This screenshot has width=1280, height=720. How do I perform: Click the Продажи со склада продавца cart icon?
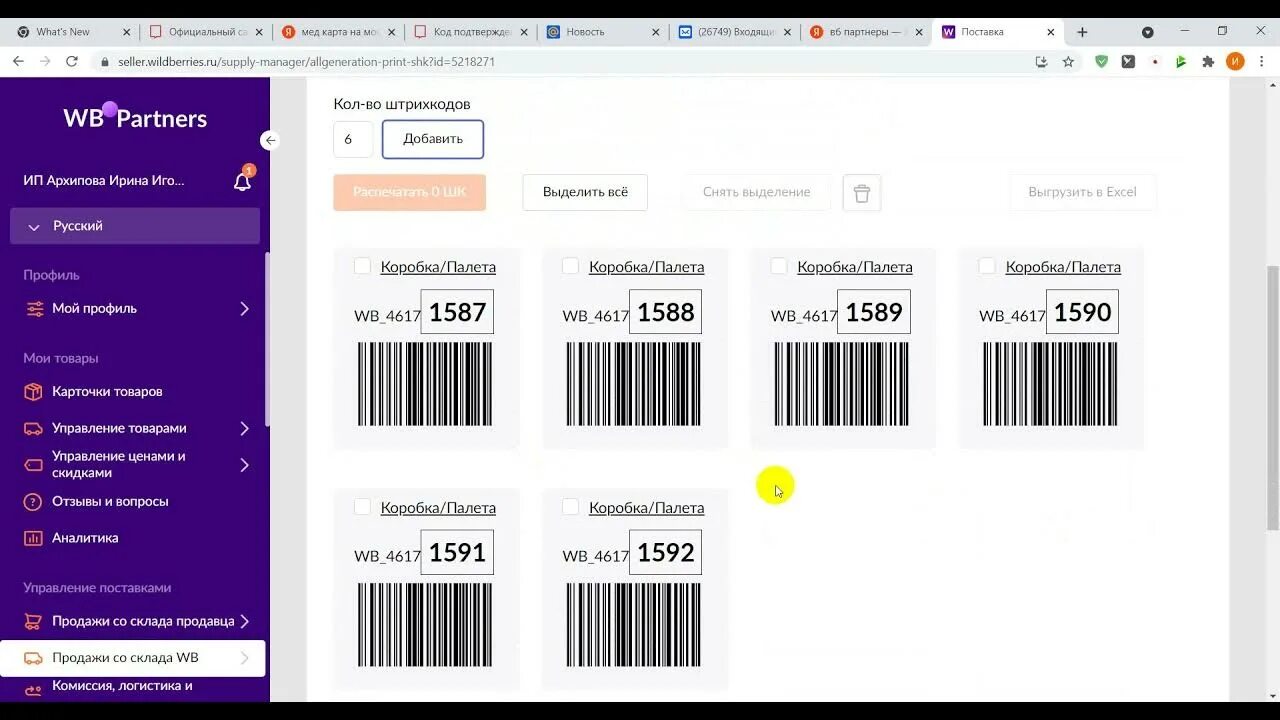(x=34, y=621)
